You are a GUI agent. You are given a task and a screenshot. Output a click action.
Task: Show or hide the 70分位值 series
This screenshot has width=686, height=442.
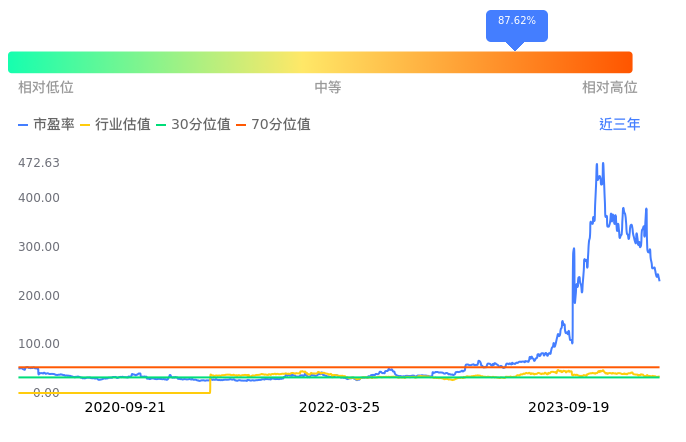pyautogui.click(x=275, y=125)
